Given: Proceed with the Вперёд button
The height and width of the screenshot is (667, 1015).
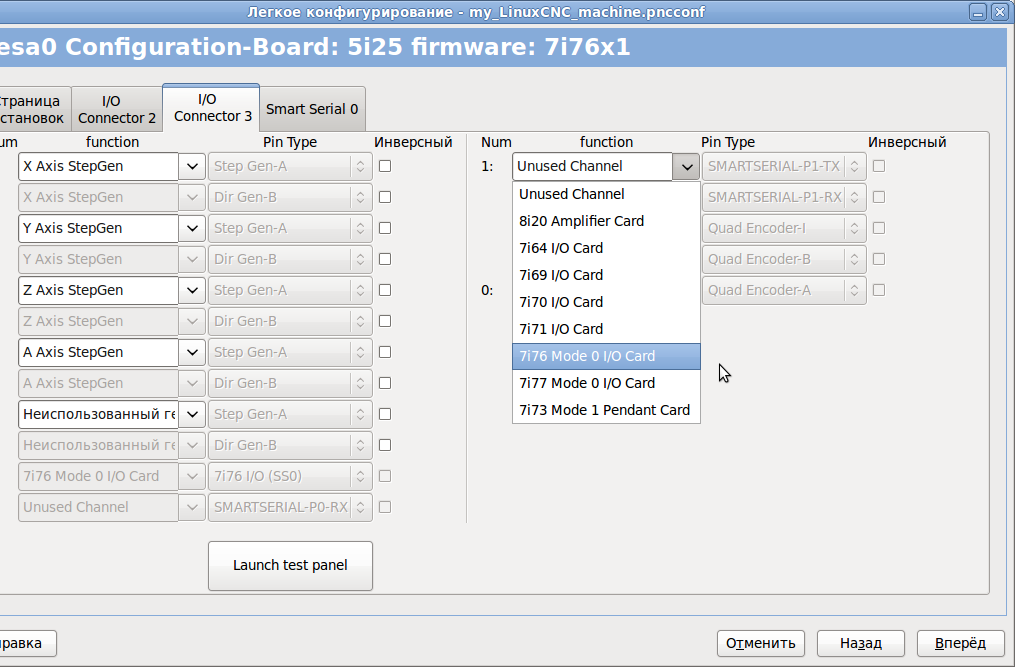Looking at the screenshot, I should [961, 644].
